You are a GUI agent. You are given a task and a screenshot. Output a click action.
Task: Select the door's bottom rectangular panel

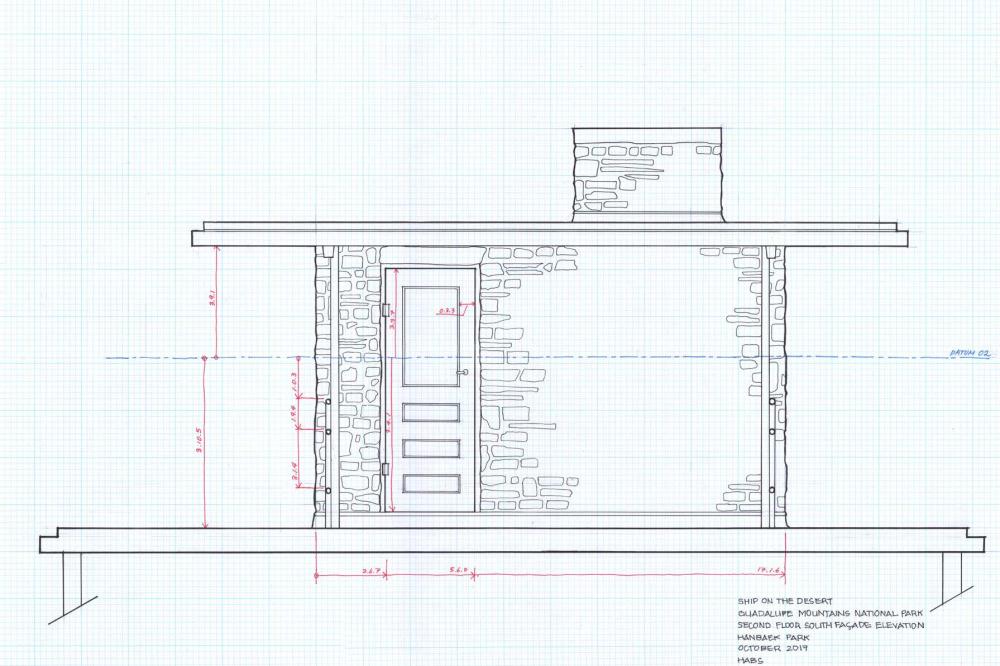(x=430, y=483)
